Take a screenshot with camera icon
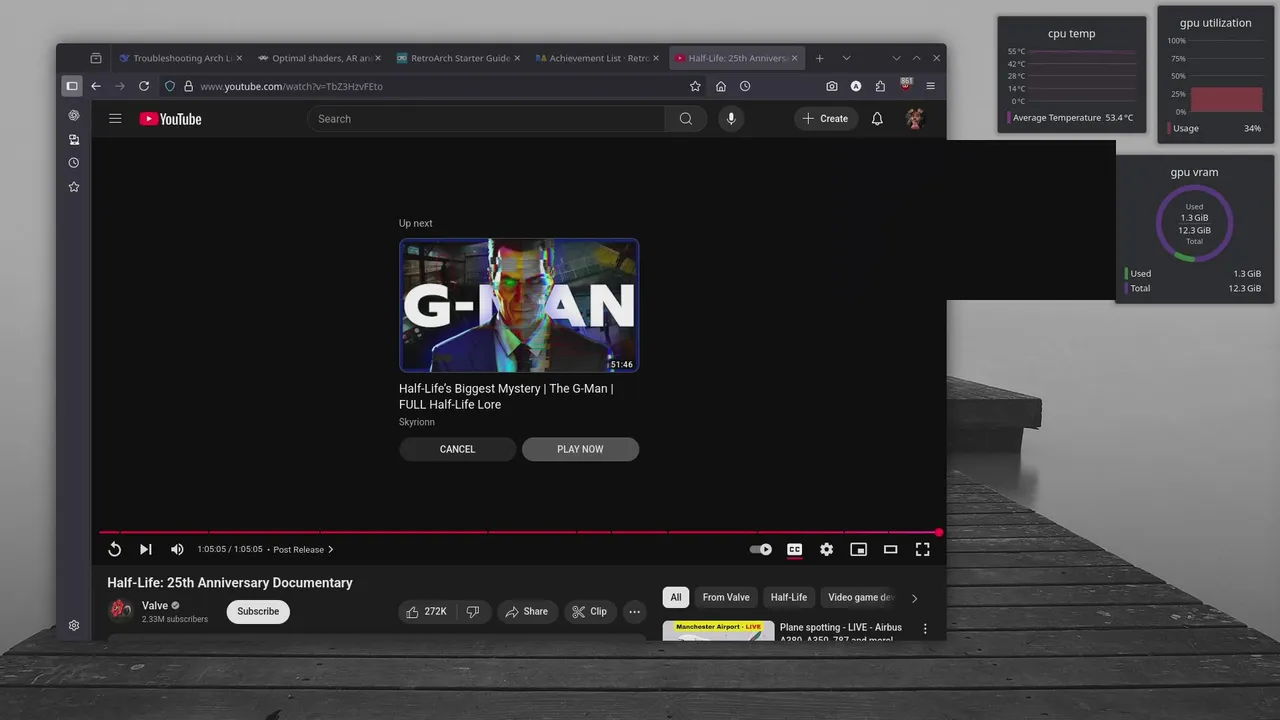Screen dimensions: 1280x720 click(x=832, y=86)
